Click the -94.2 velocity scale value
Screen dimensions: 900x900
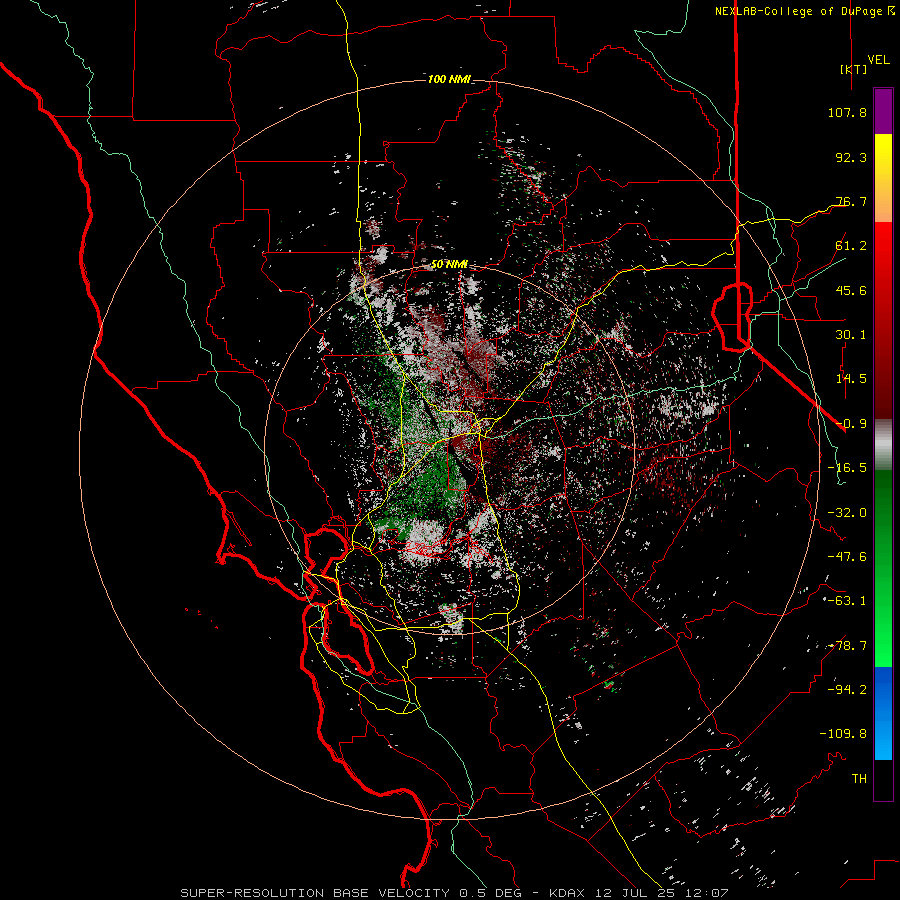point(847,690)
